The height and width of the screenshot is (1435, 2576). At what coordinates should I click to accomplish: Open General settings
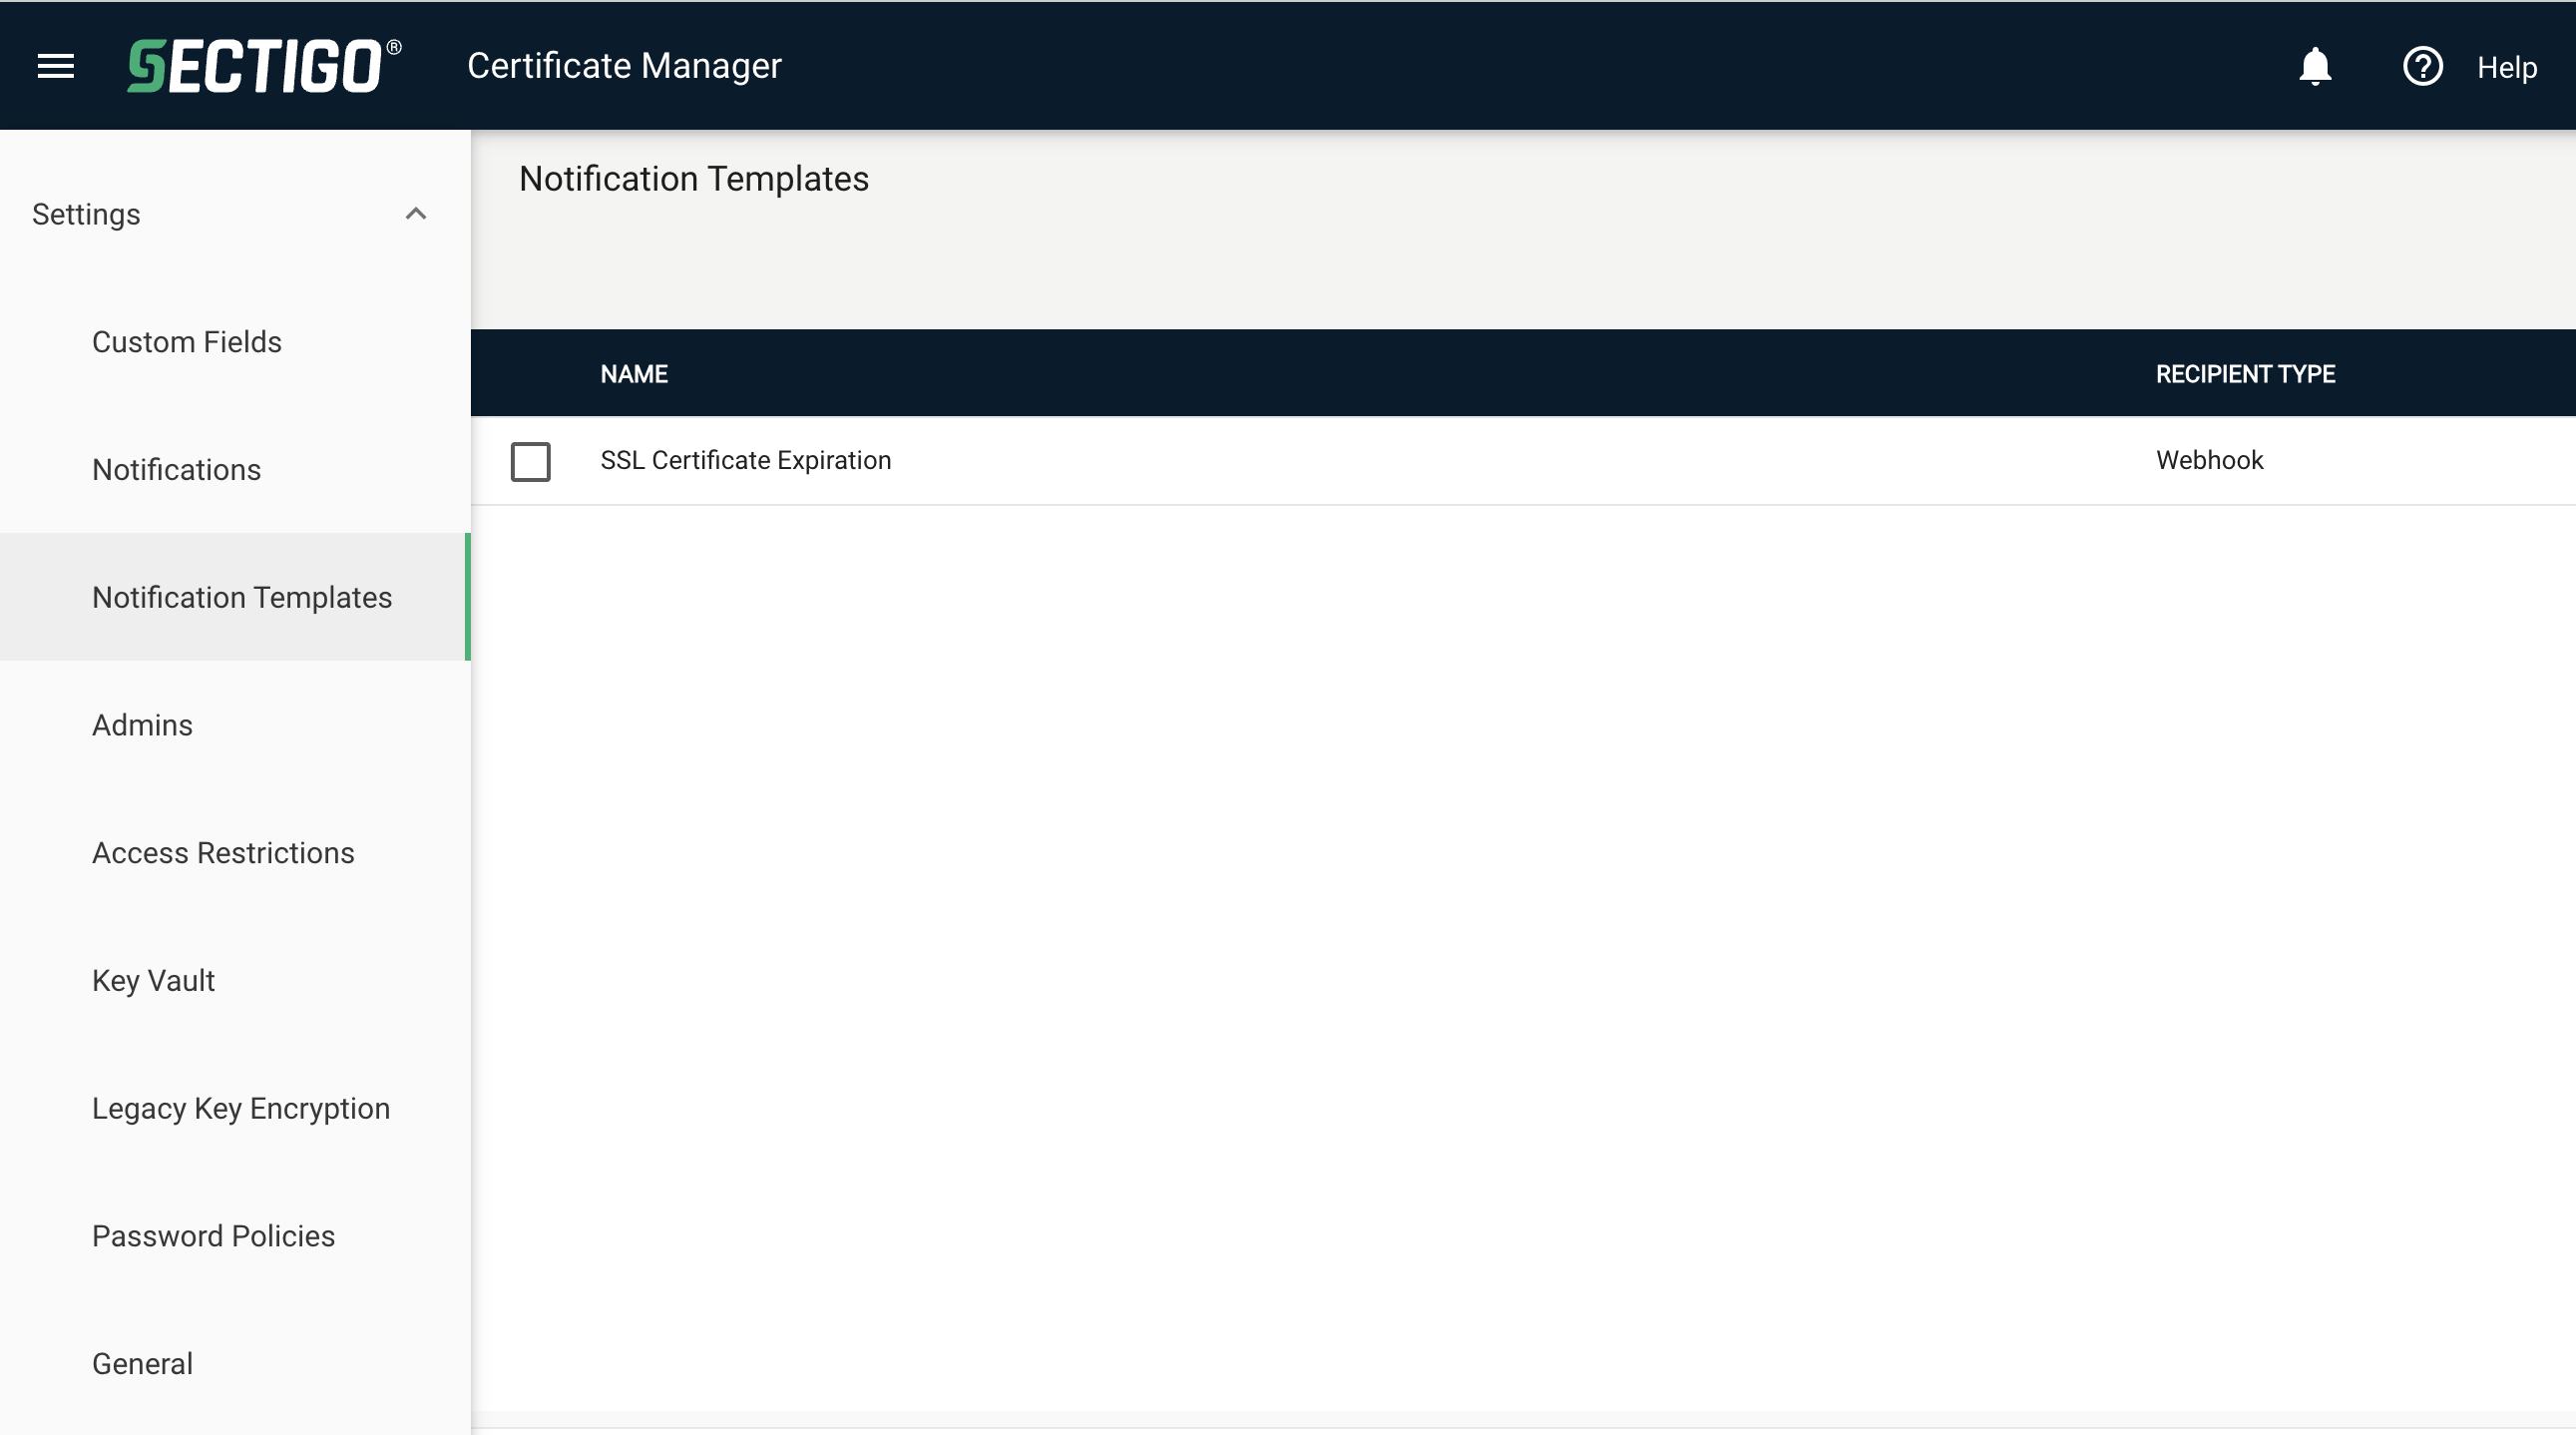pyautogui.click(x=142, y=1364)
